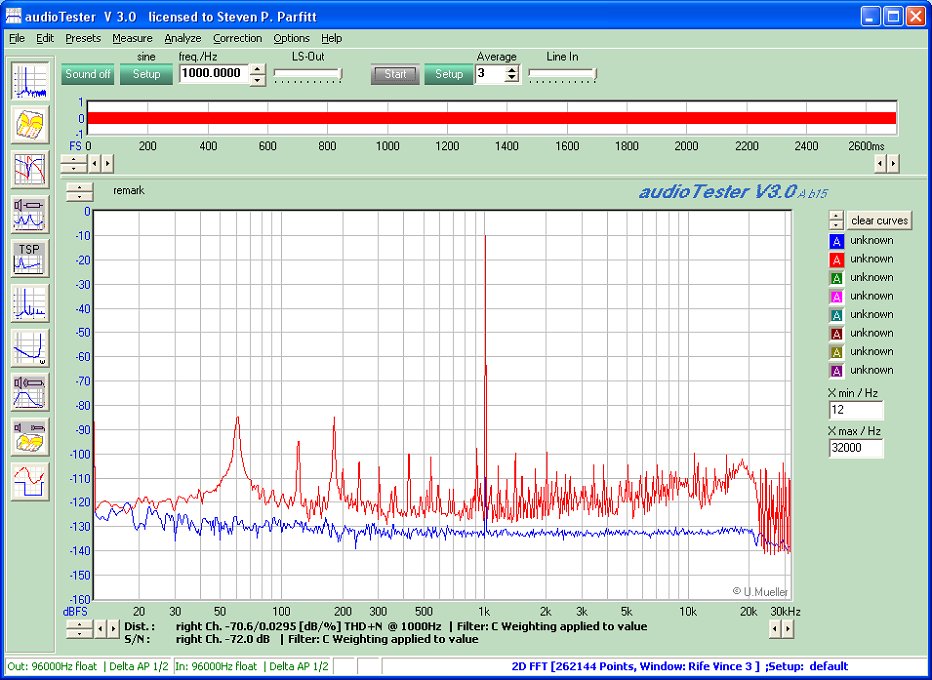This screenshot has height=680, width=932.
Task: Click the Sound off button
Action: (x=87, y=74)
